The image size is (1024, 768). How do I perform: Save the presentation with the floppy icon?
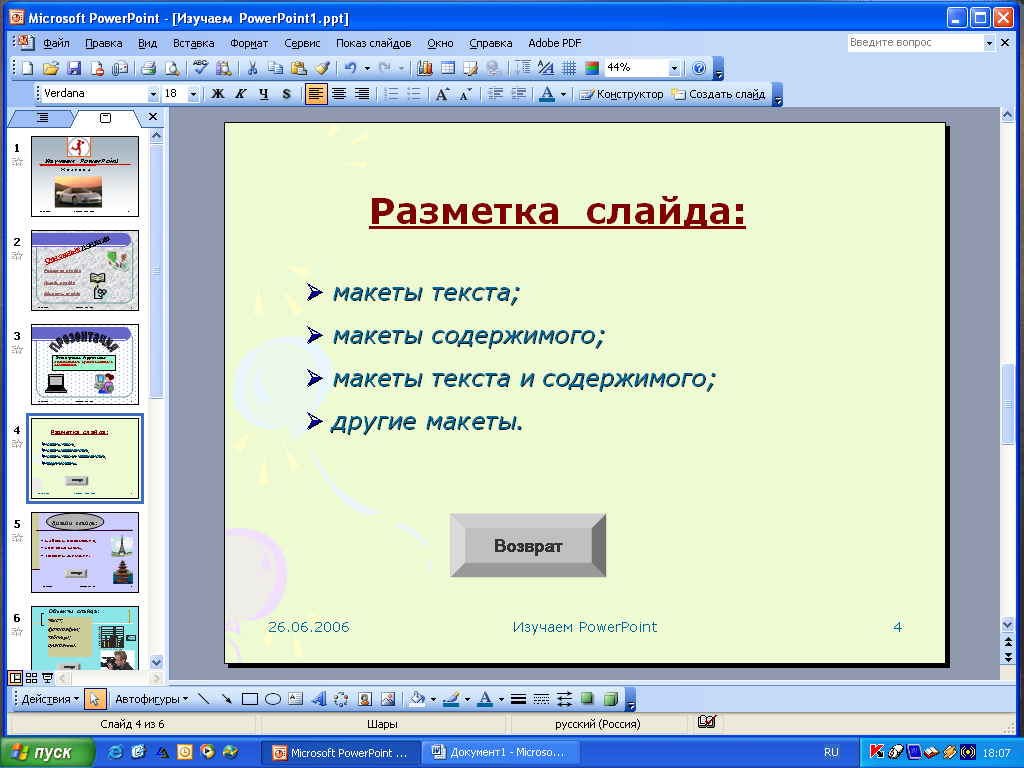74,68
